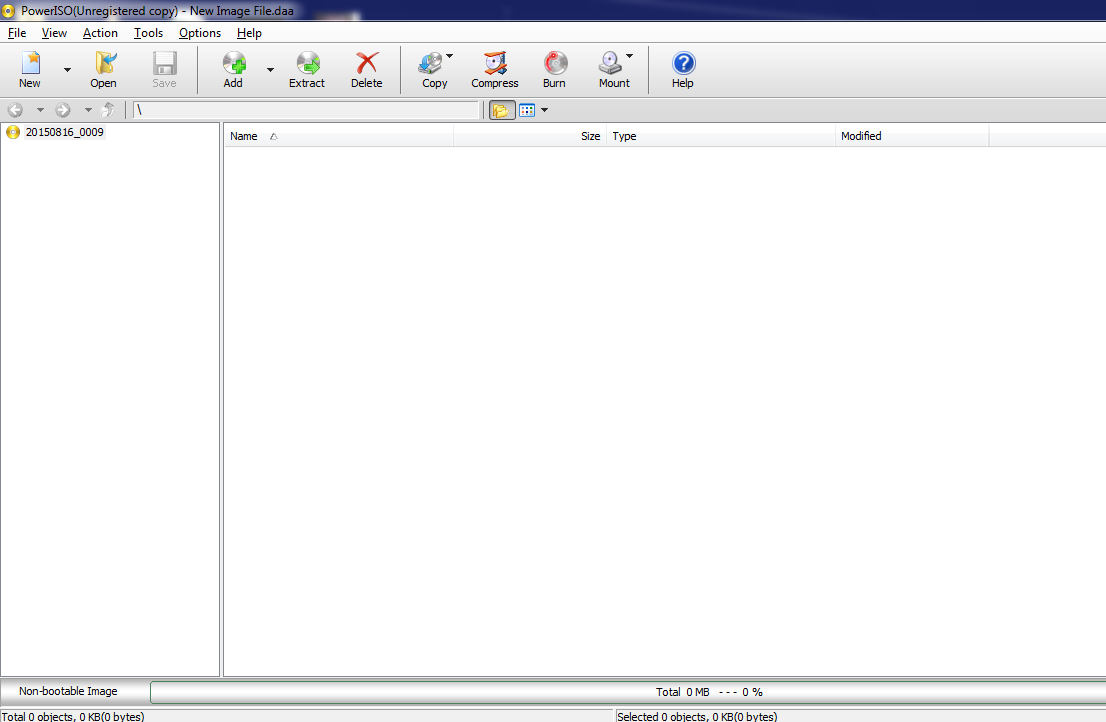Open the Tools menu
The width and height of the screenshot is (1106, 722).
point(148,32)
